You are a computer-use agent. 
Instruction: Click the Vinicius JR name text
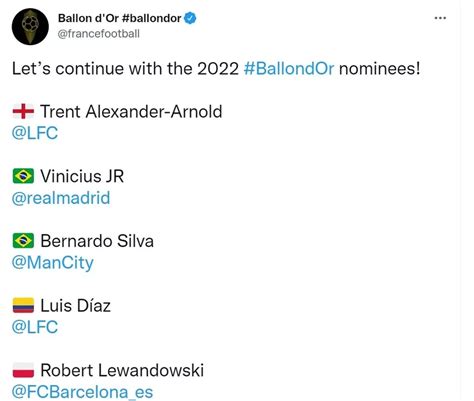(82, 176)
